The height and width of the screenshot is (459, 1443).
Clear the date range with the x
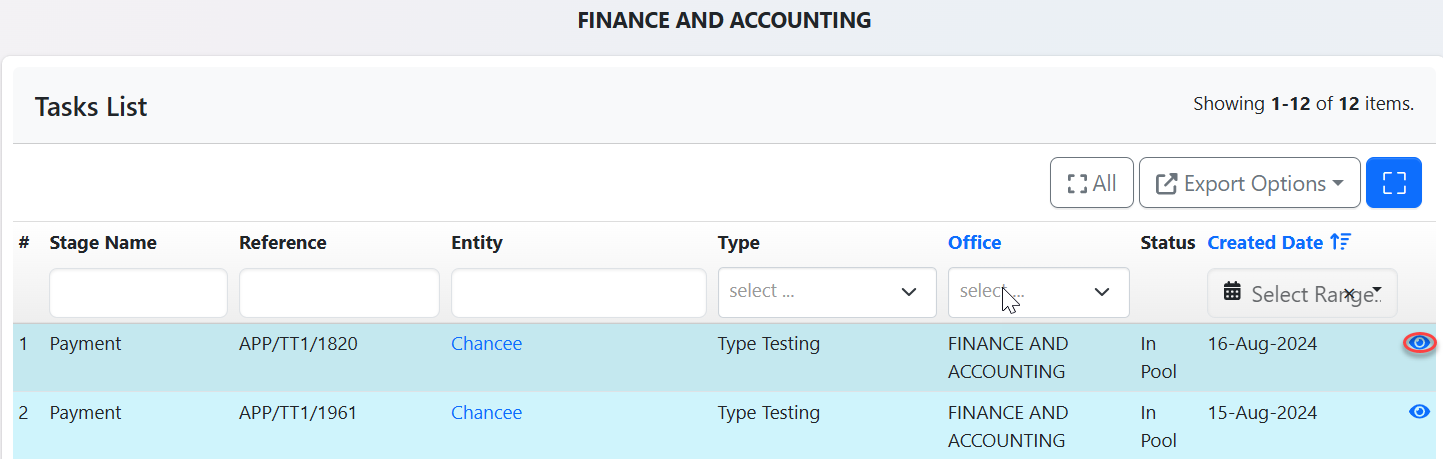click(x=1349, y=293)
